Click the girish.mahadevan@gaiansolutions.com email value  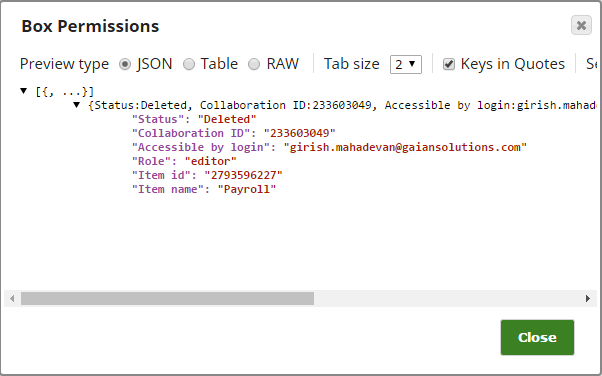tap(405, 147)
